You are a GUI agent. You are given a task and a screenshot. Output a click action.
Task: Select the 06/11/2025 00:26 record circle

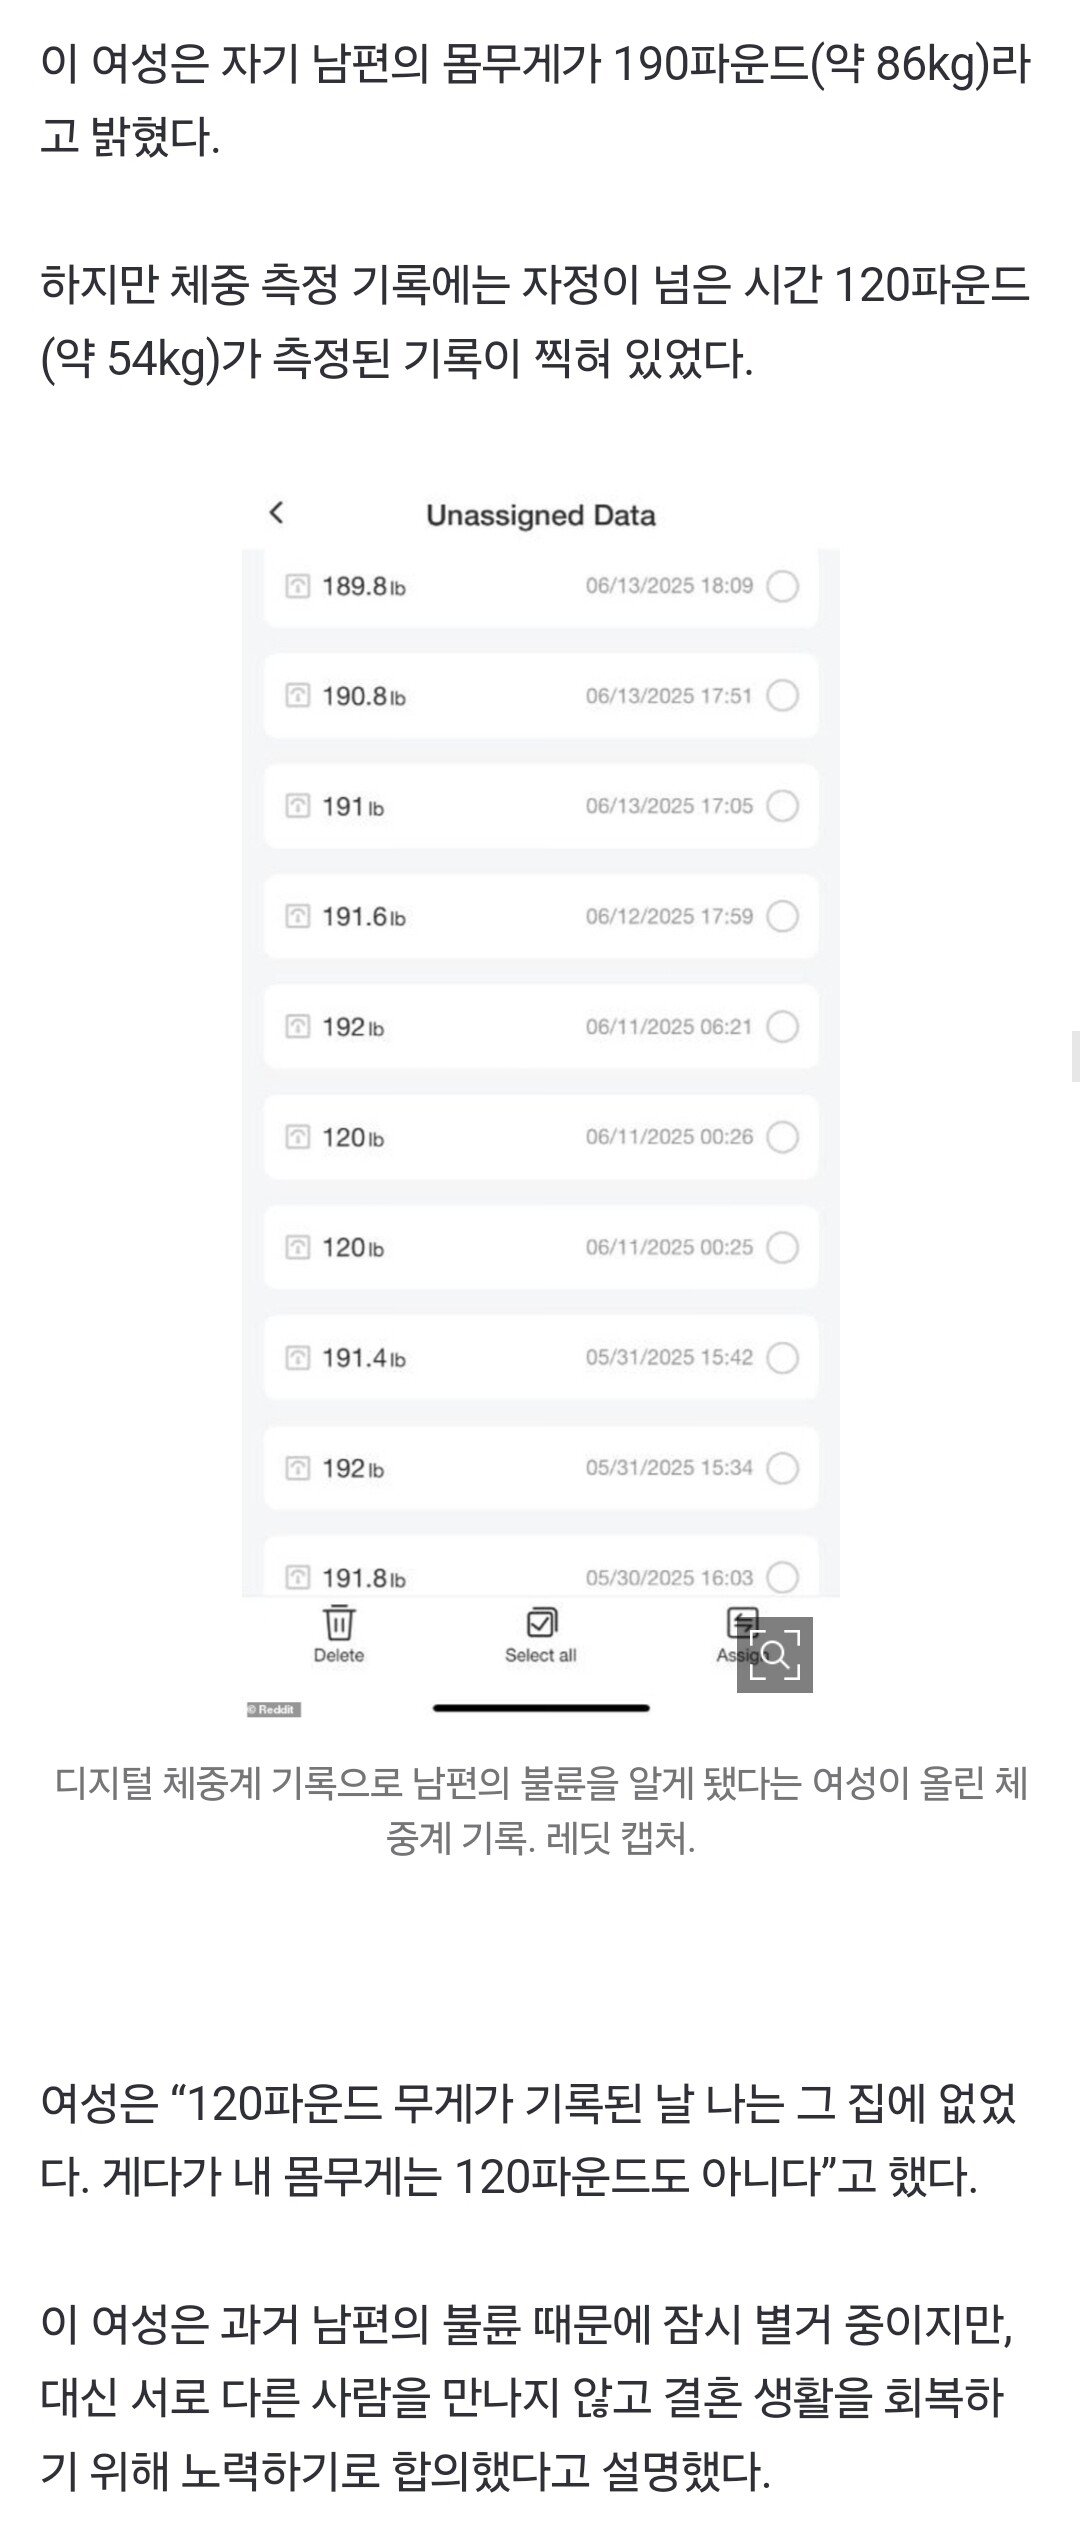[x=782, y=1137]
